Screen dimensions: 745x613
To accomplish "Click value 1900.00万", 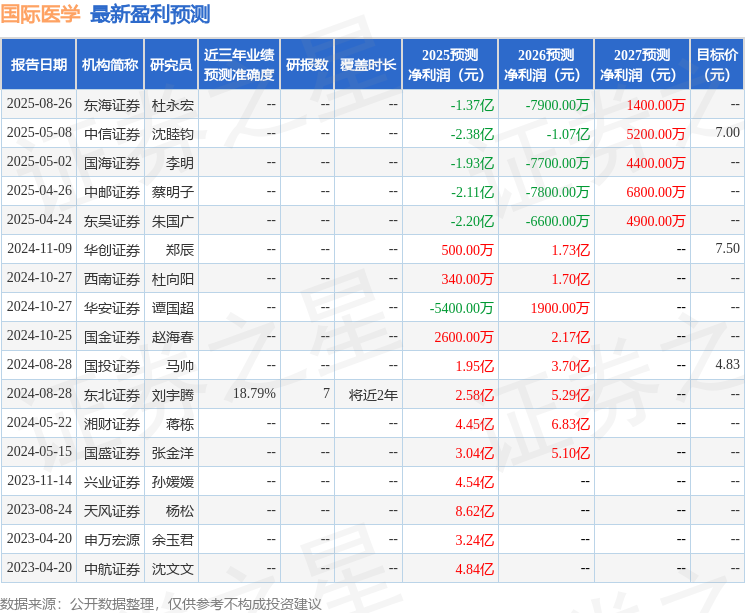I will click(560, 308).
